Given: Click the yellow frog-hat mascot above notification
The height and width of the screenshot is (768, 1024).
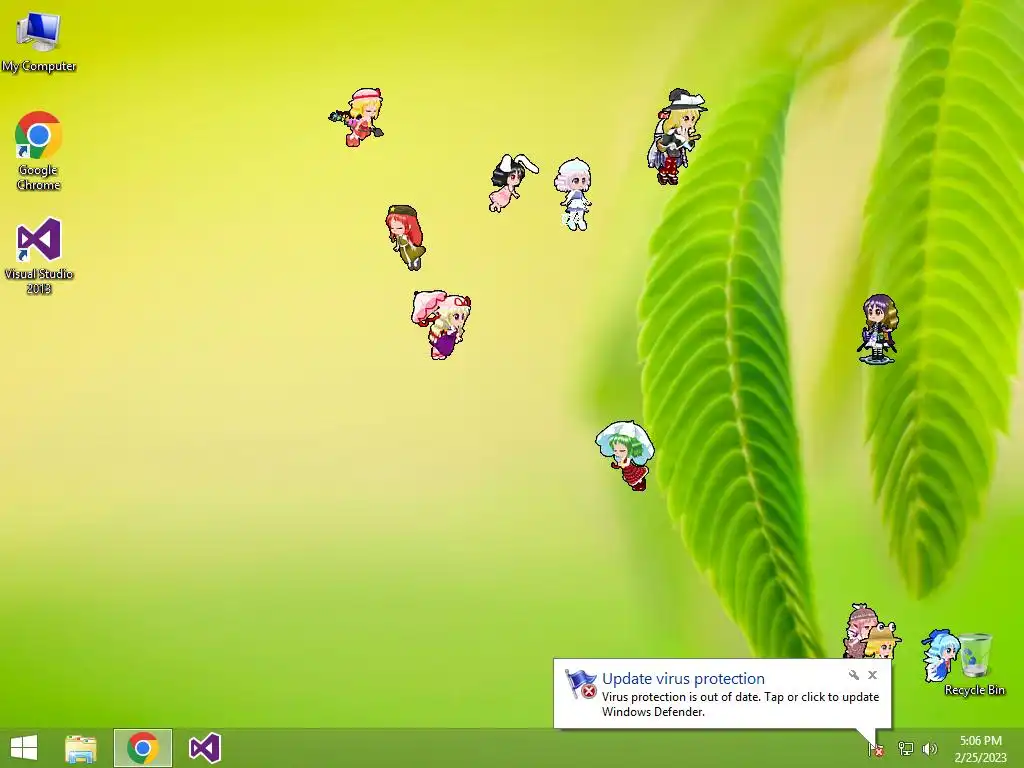Looking at the screenshot, I should point(883,641).
